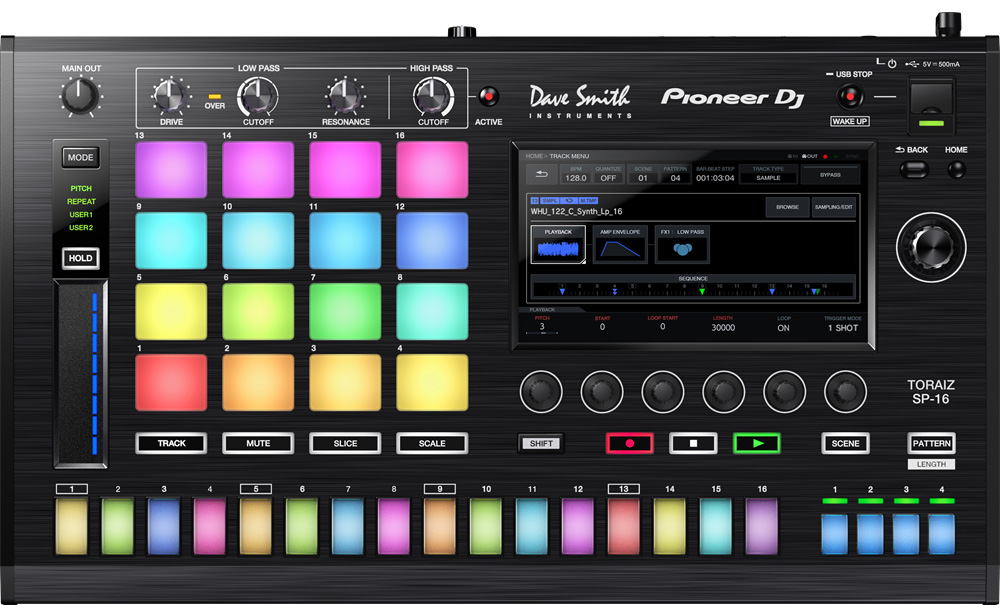Switch pads to SLICE mode
This screenshot has width=1000, height=605.
click(345, 443)
